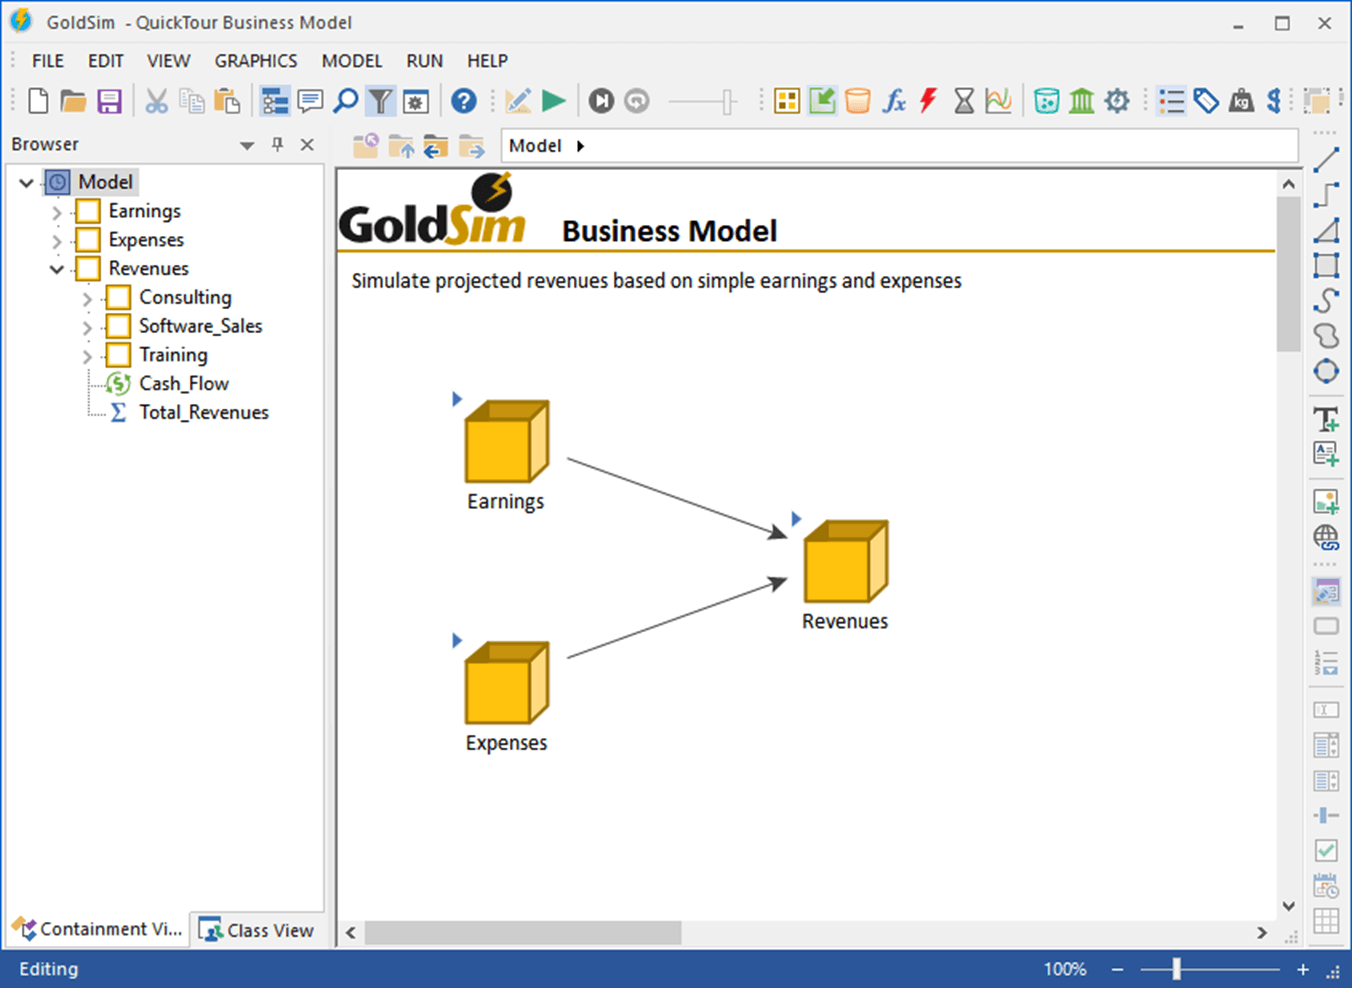This screenshot has height=988, width=1352.
Task: Click the orange stock elements icon
Action: click(x=857, y=101)
